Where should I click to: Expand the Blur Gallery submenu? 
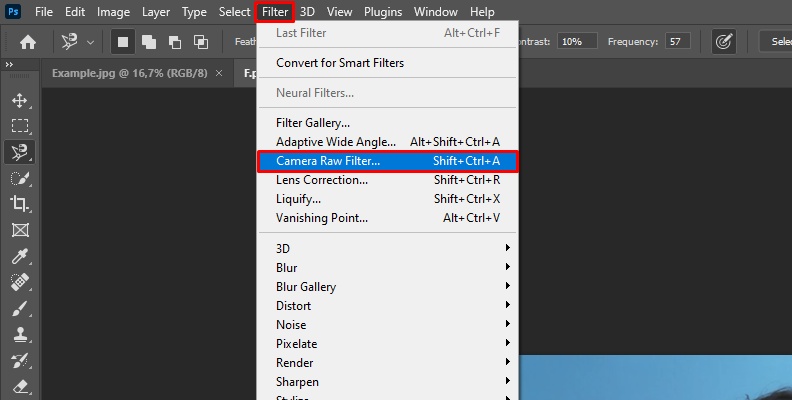[387, 287]
